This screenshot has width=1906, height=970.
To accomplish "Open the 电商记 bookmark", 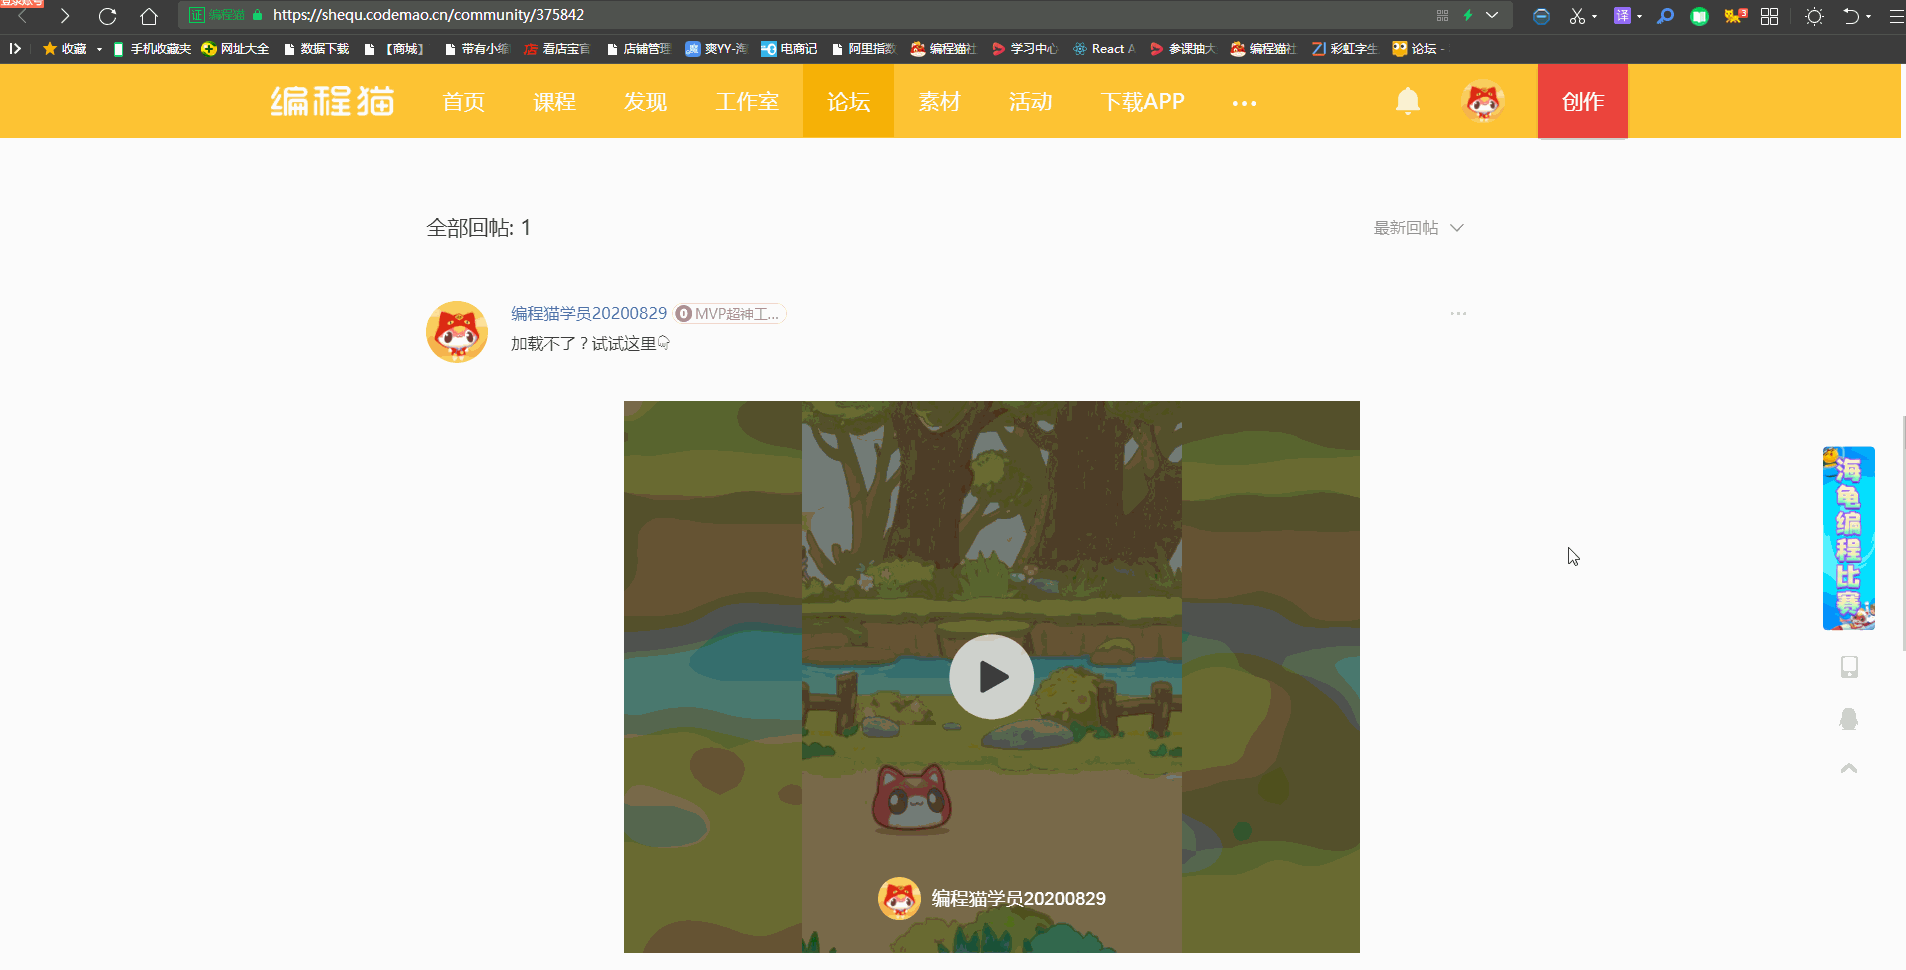I will tap(789, 48).
